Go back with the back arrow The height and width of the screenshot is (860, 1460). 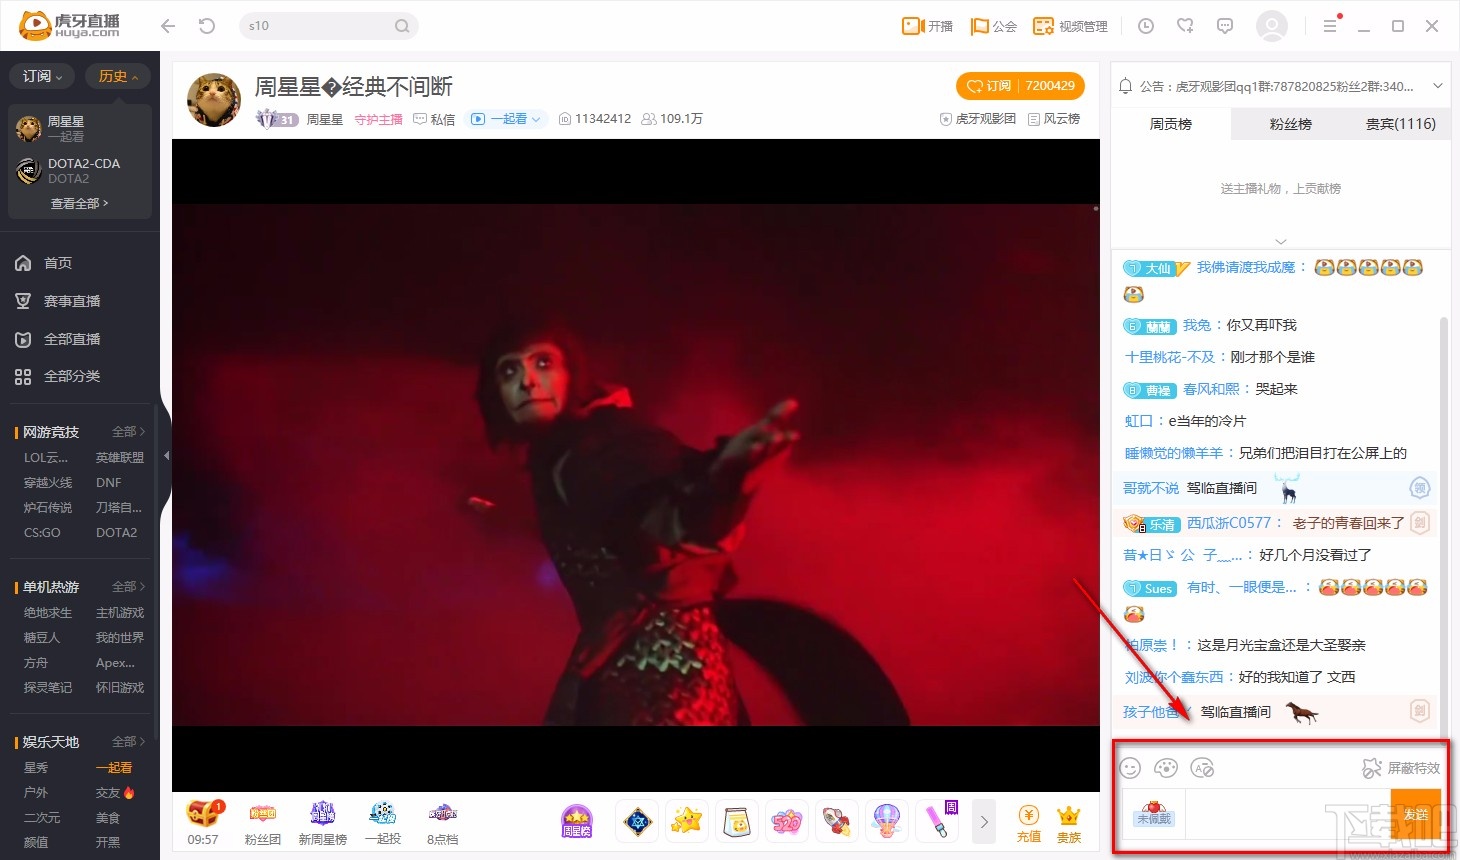point(168,26)
